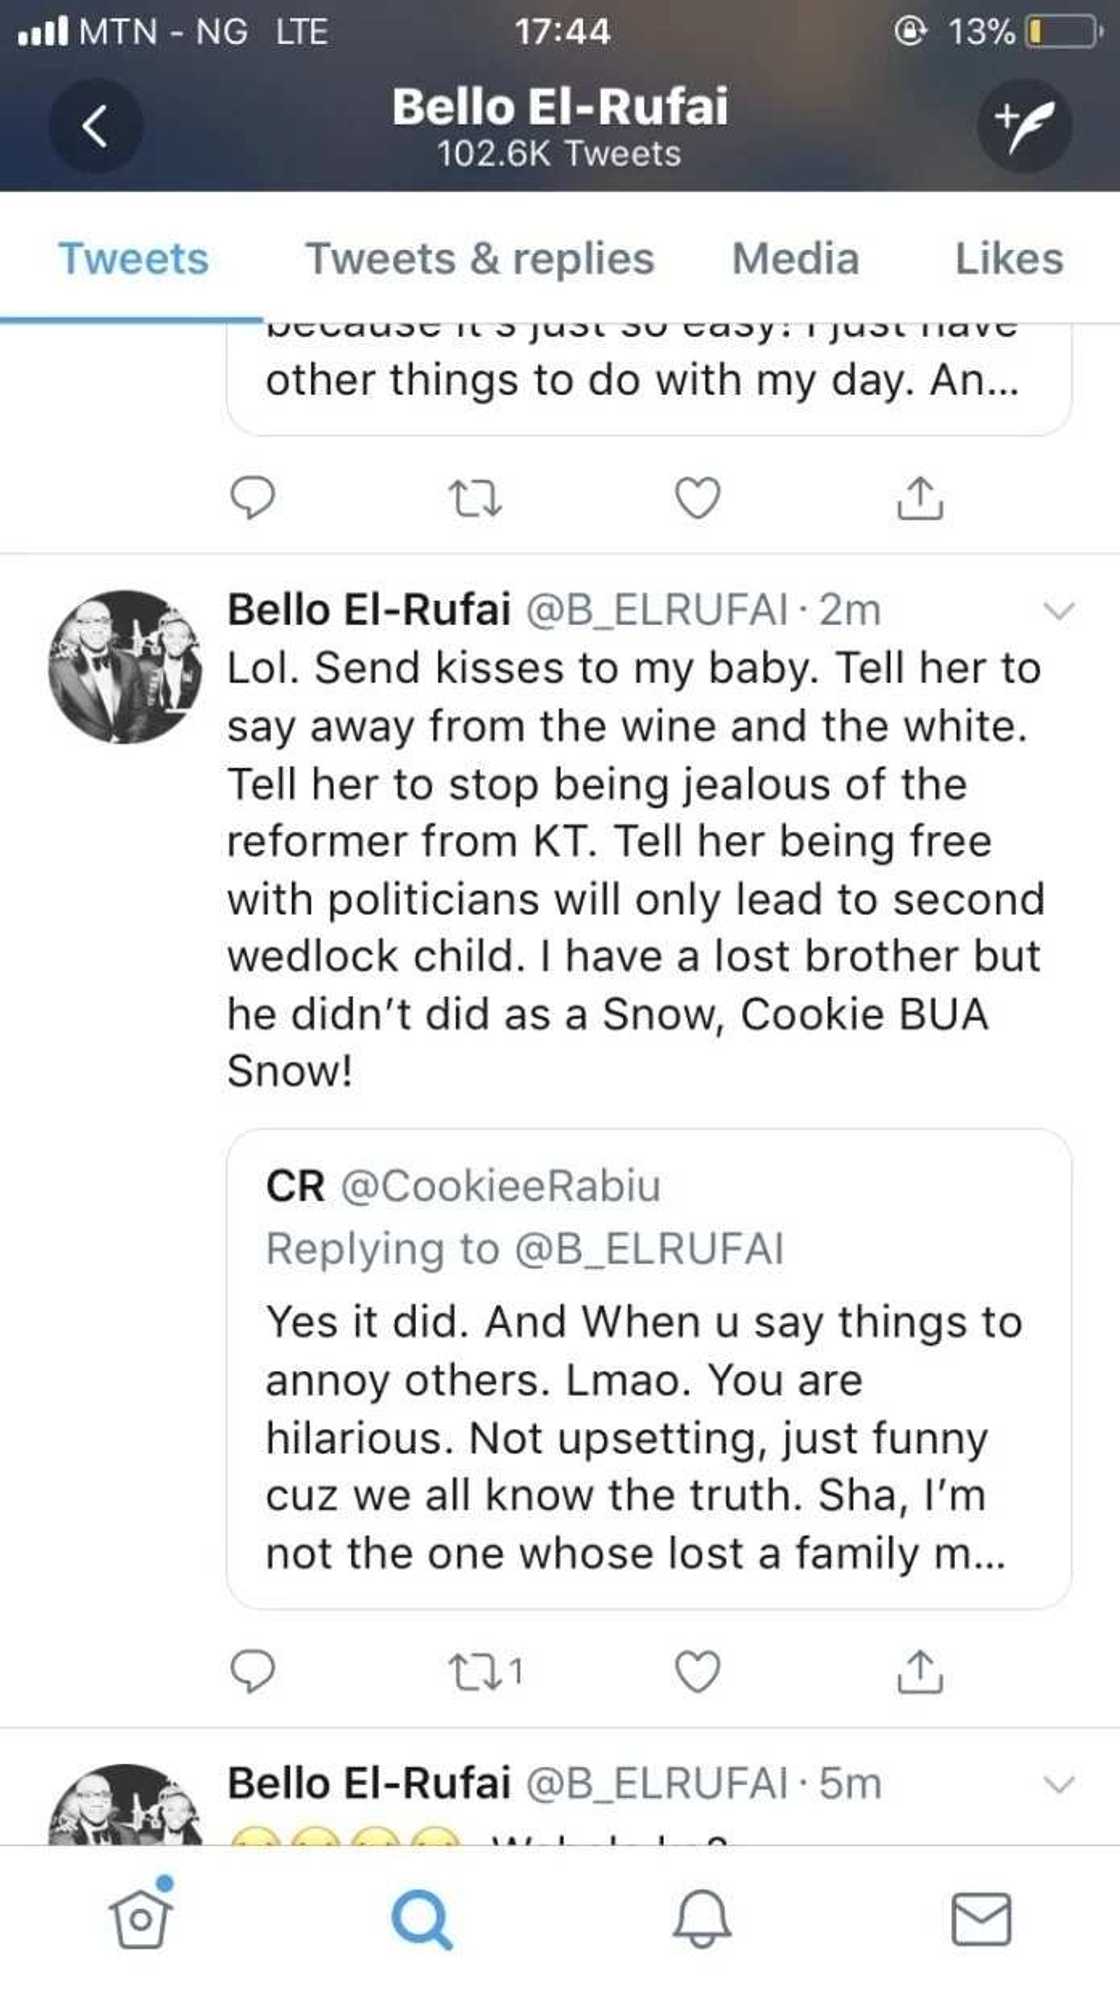The height and width of the screenshot is (1992, 1120).
Task: Open the Home tab in bottom bar
Action: pos(141,1918)
